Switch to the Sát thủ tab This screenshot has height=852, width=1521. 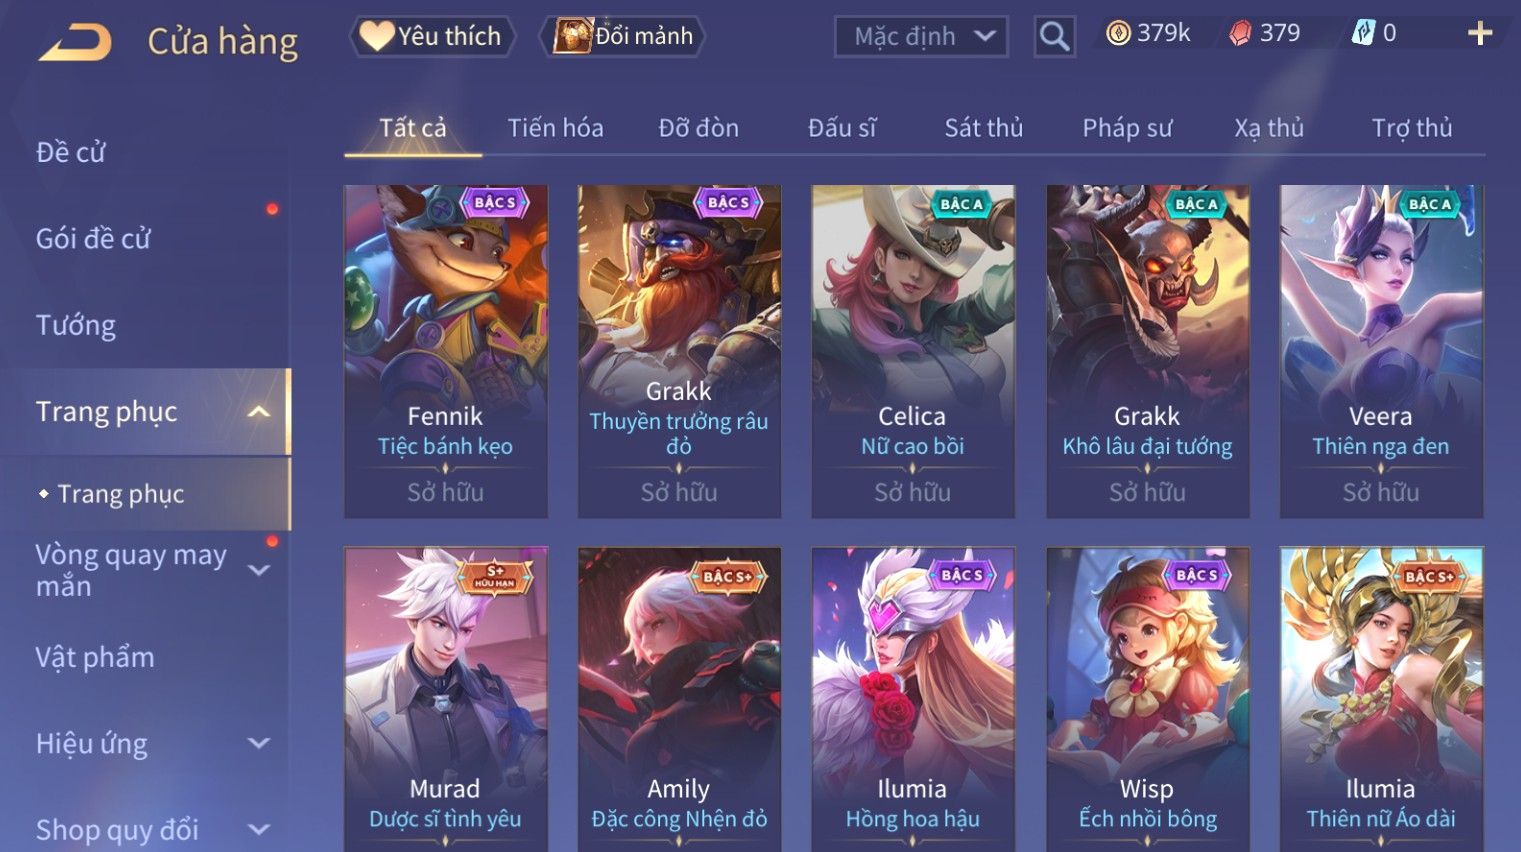click(984, 128)
